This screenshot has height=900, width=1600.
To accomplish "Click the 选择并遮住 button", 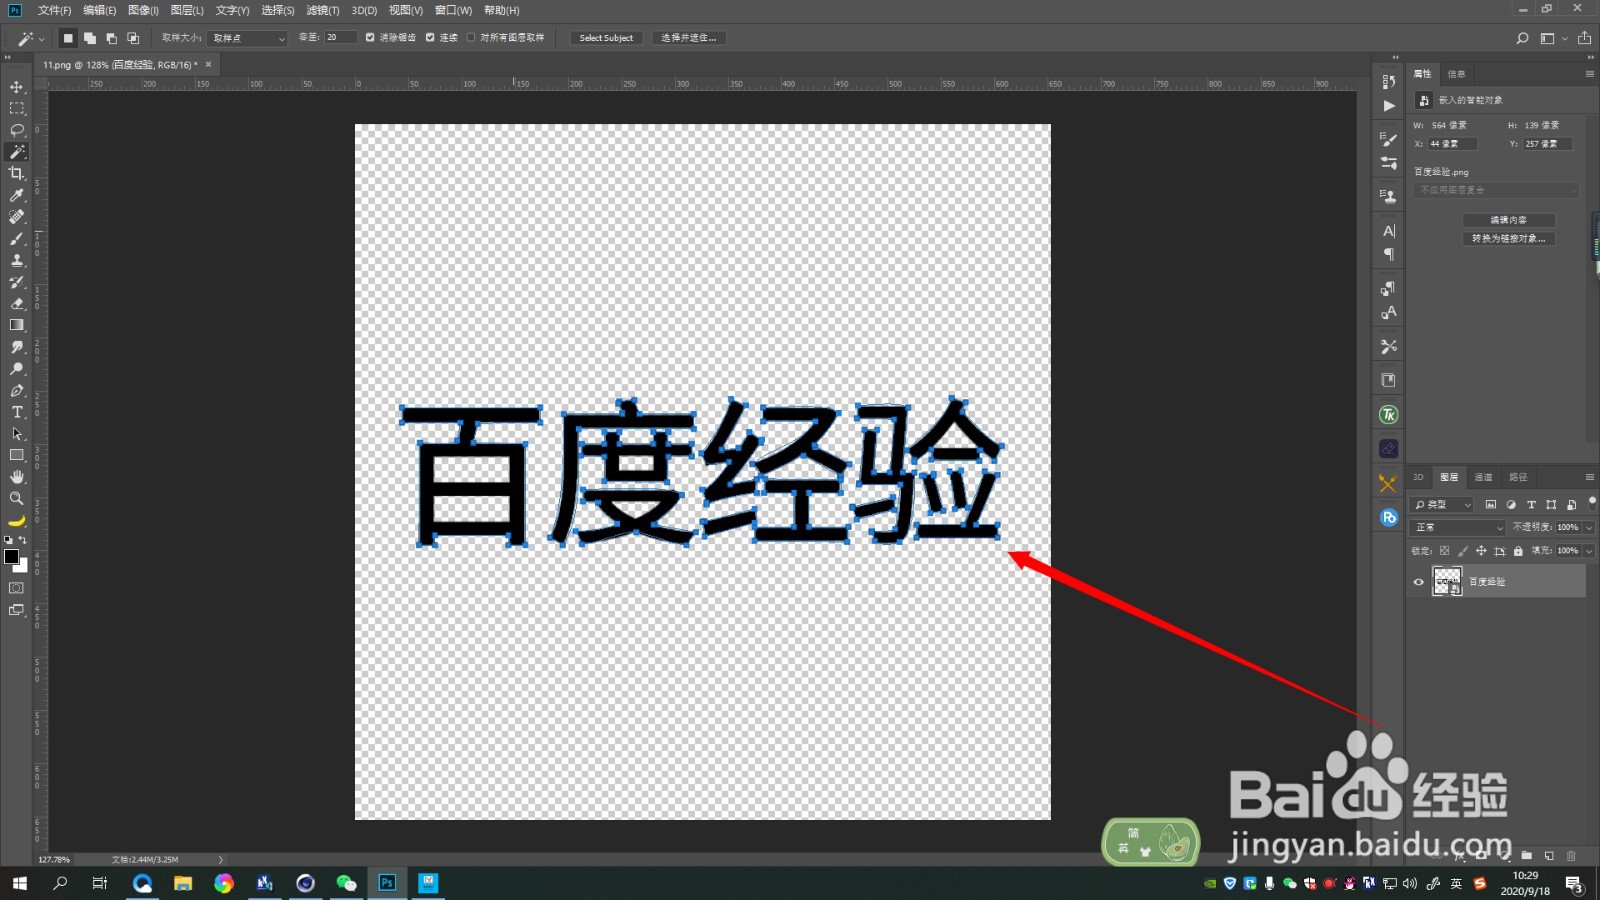I will [x=689, y=38].
